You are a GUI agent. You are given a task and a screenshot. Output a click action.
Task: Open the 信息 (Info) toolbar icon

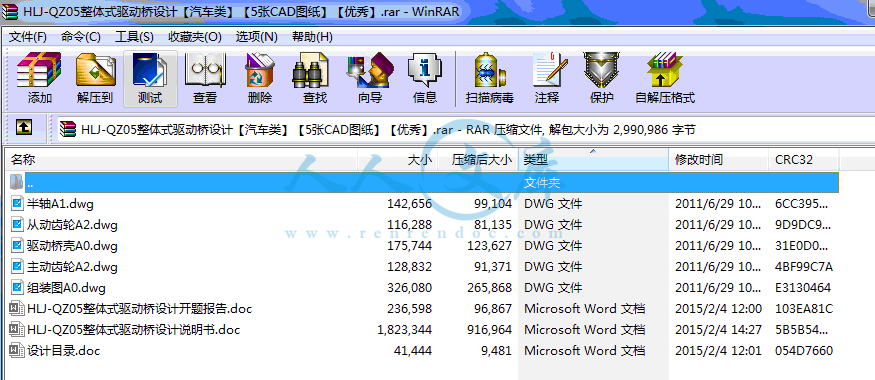425,70
